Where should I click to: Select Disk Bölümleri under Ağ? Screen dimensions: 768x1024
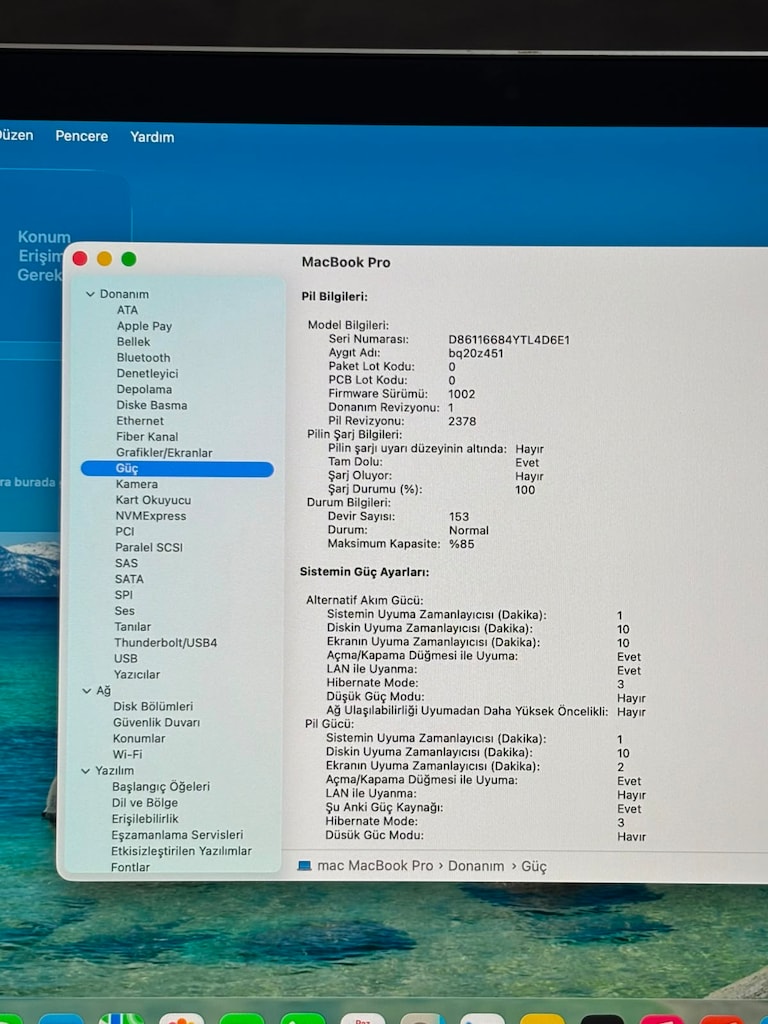[153, 707]
